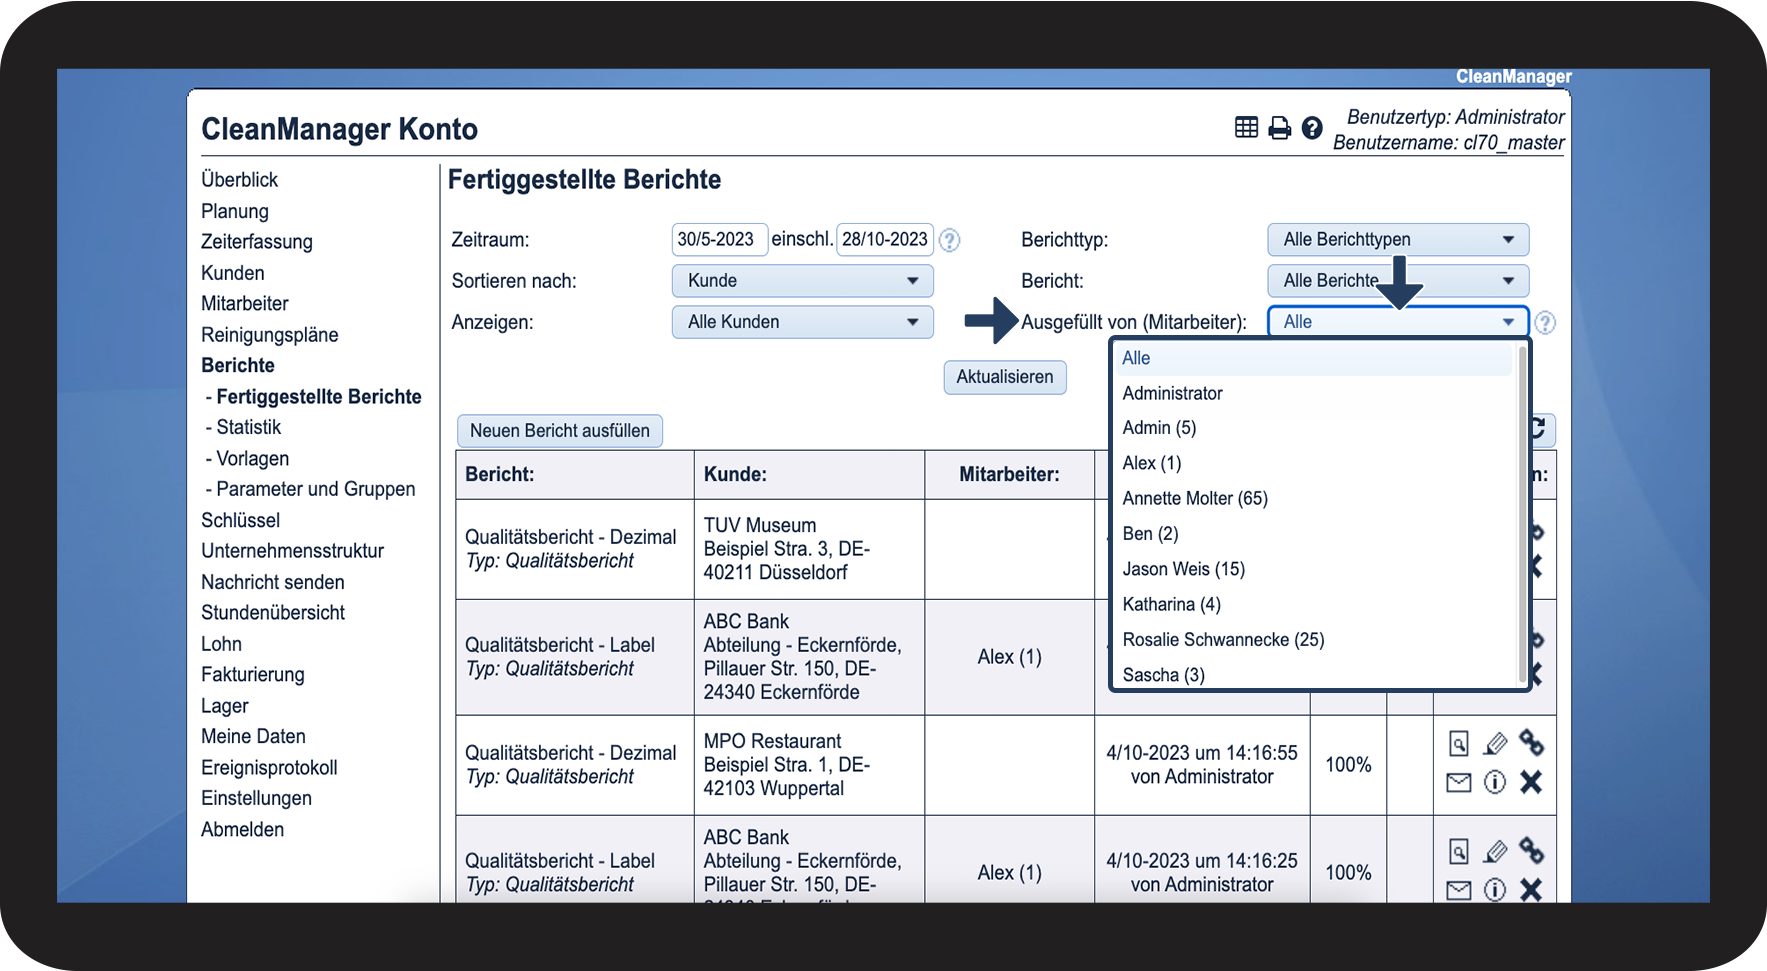
Task: Select Annette Molter (65) from the list
Action: [1195, 498]
